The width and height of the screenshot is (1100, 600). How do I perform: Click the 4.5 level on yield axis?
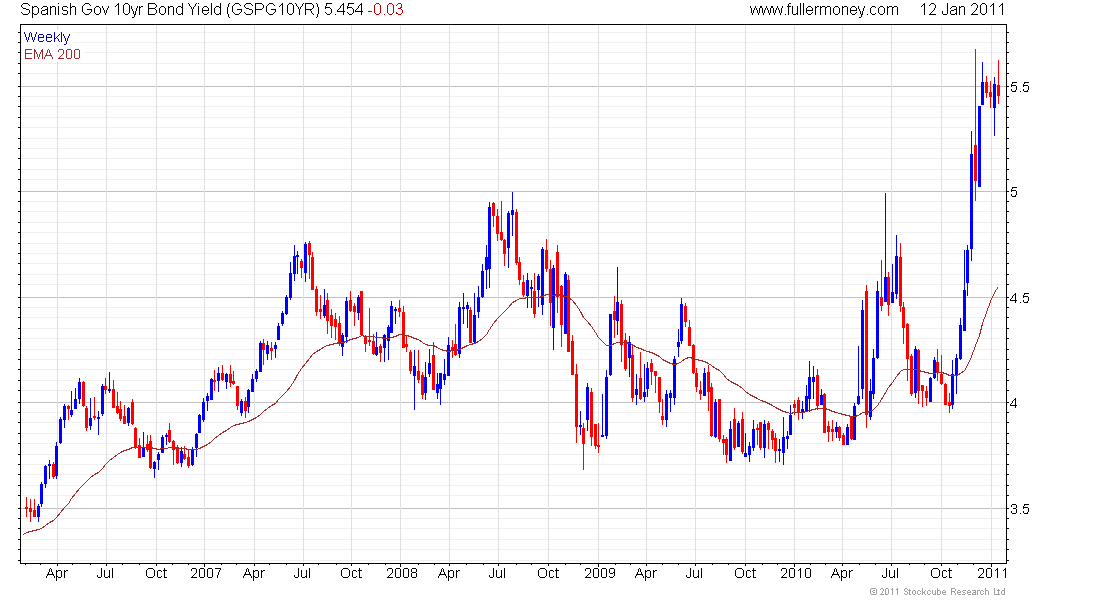1020,298
